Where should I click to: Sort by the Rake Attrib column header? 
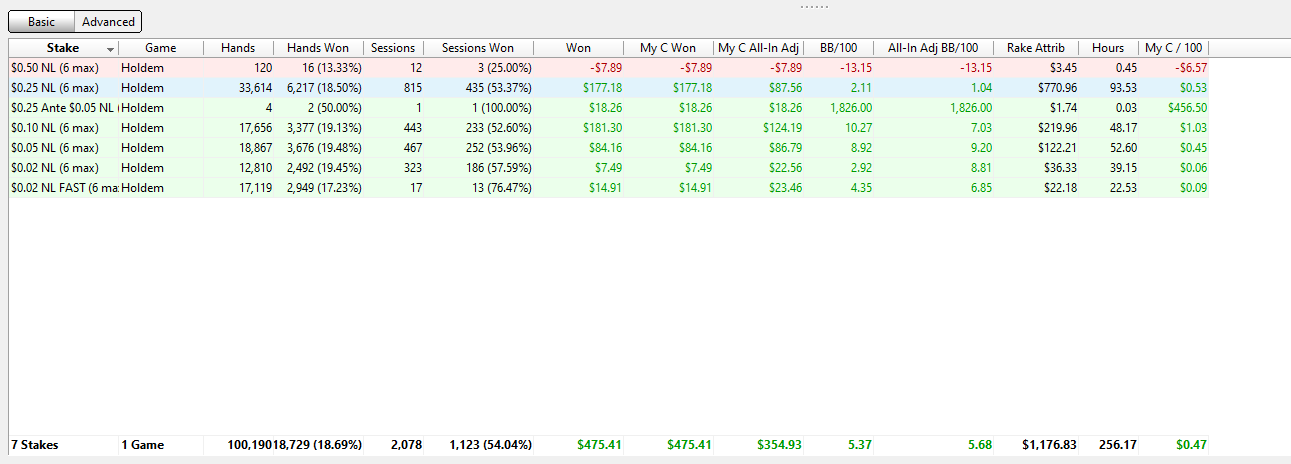pos(1036,48)
